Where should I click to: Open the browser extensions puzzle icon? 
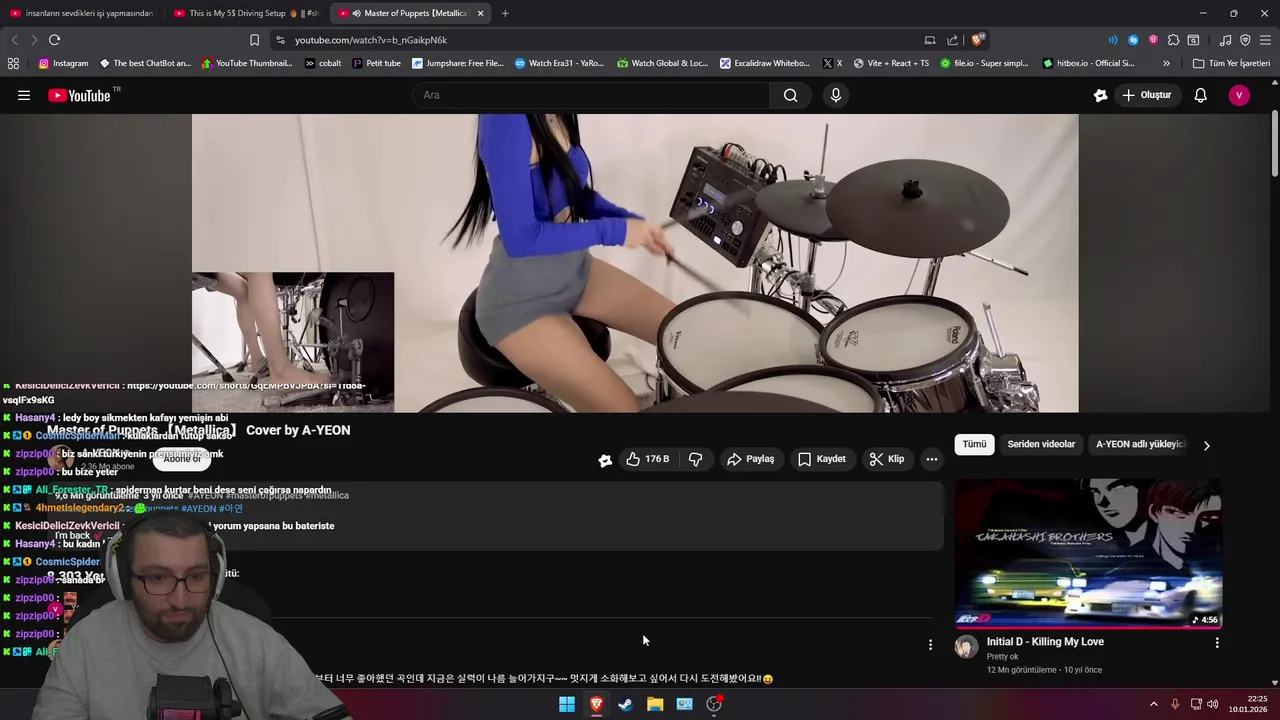(1173, 40)
